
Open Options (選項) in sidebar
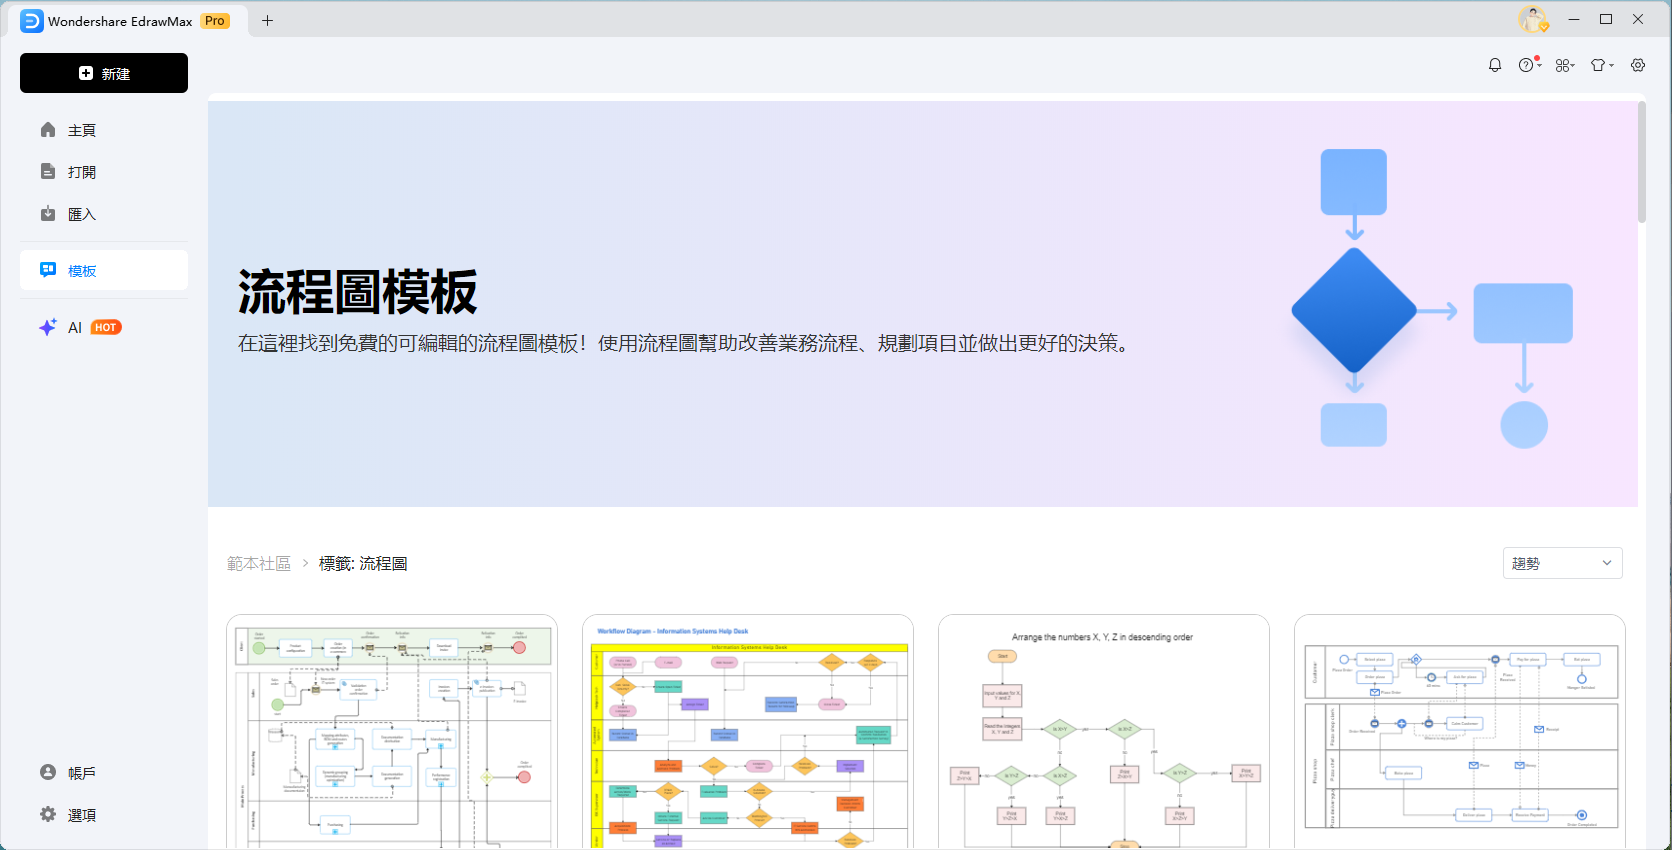(104, 815)
